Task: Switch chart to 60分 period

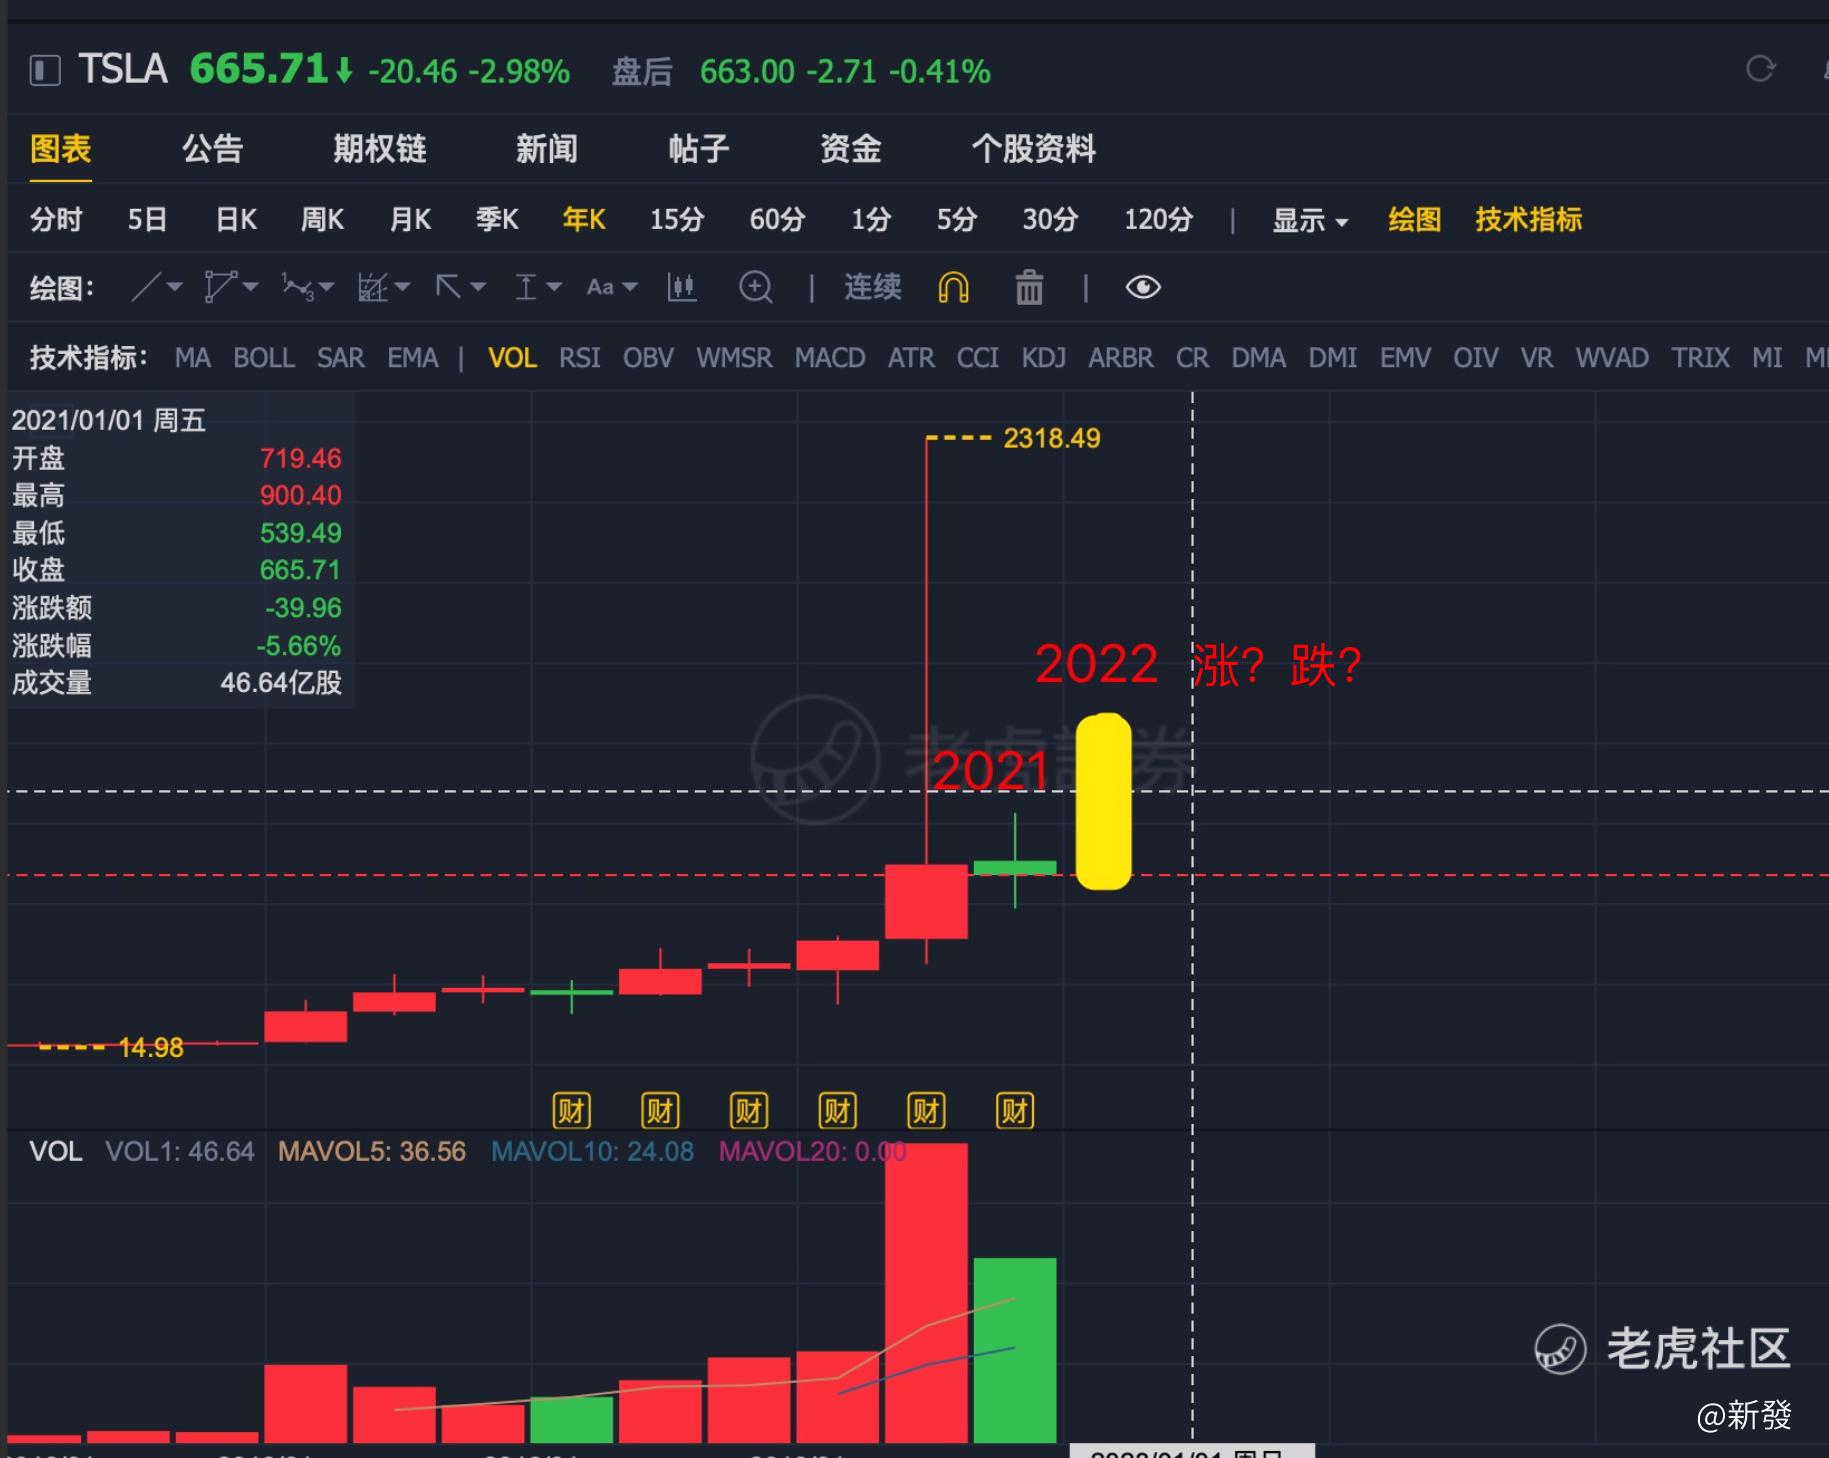Action: tap(777, 220)
